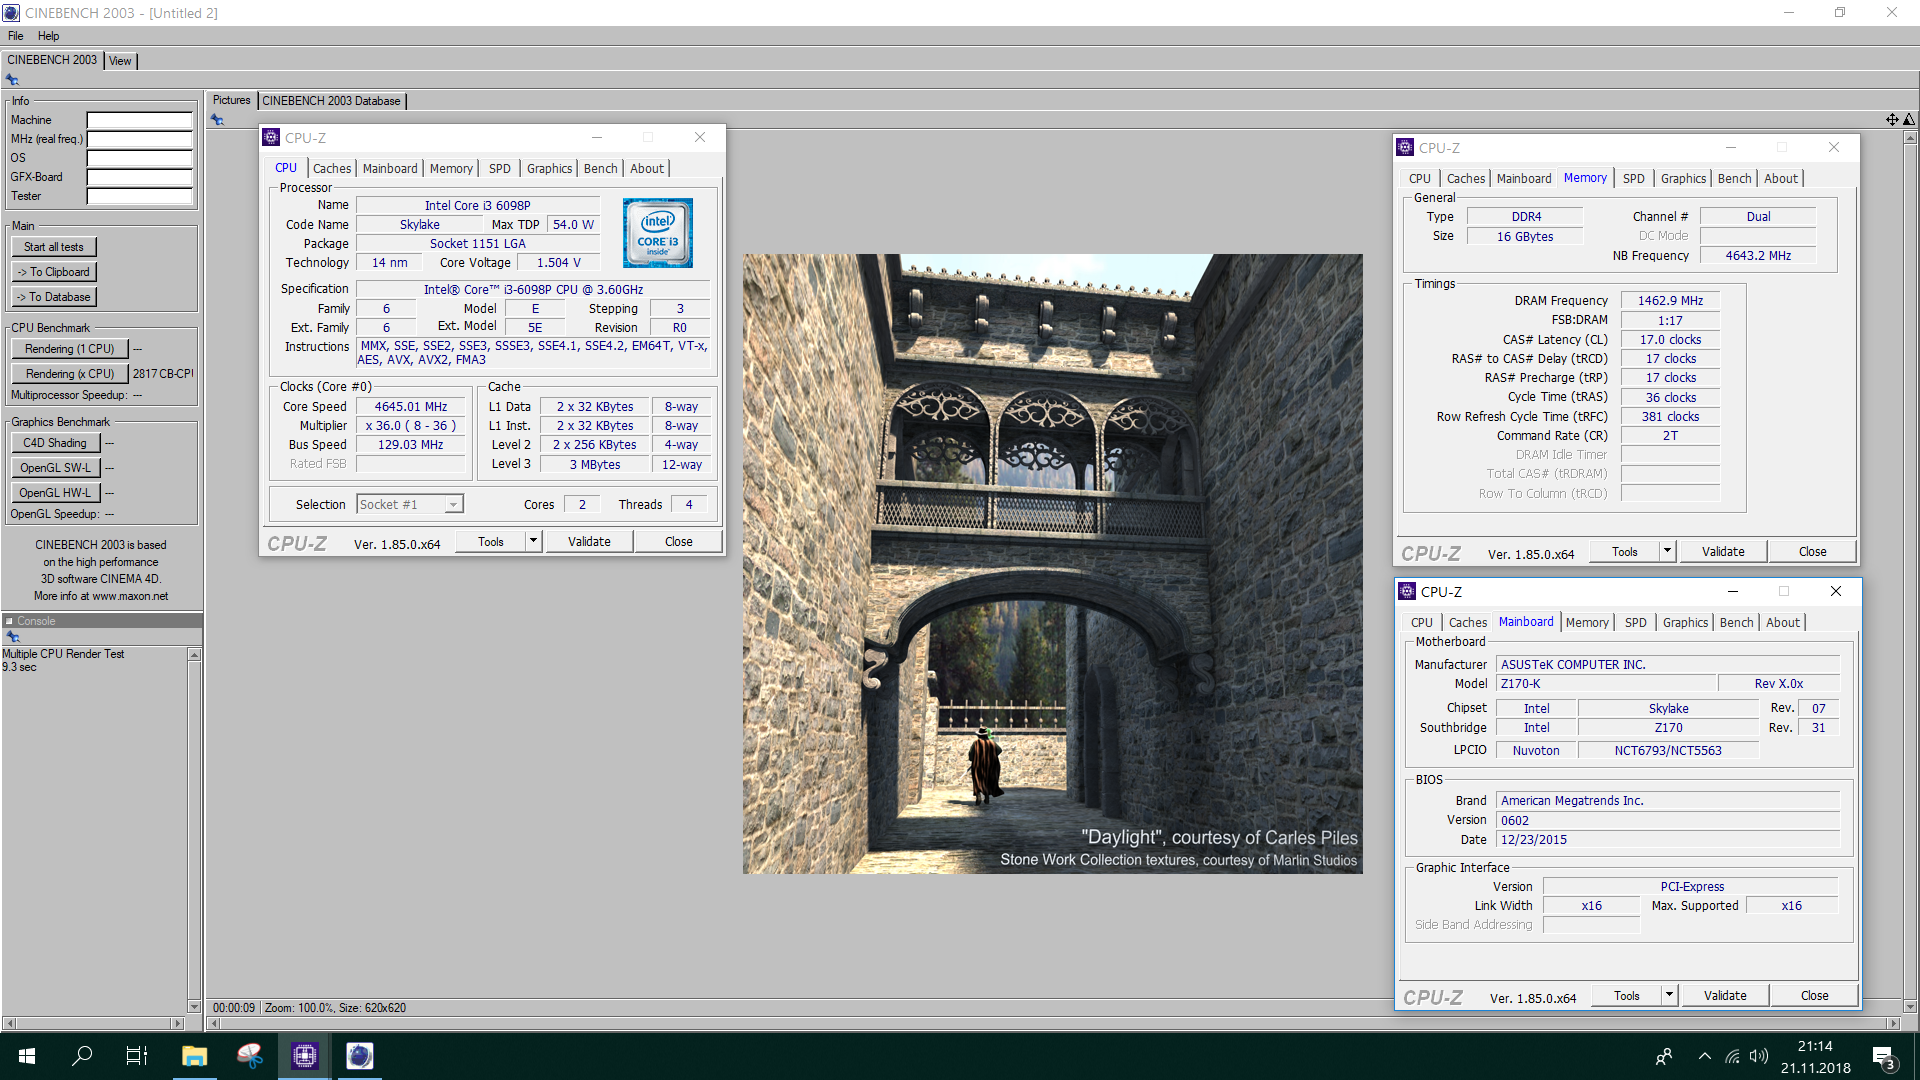Click the picture pane scroll-up arrow
Viewport: 1920px width, 1080px height.
coord(1909,138)
